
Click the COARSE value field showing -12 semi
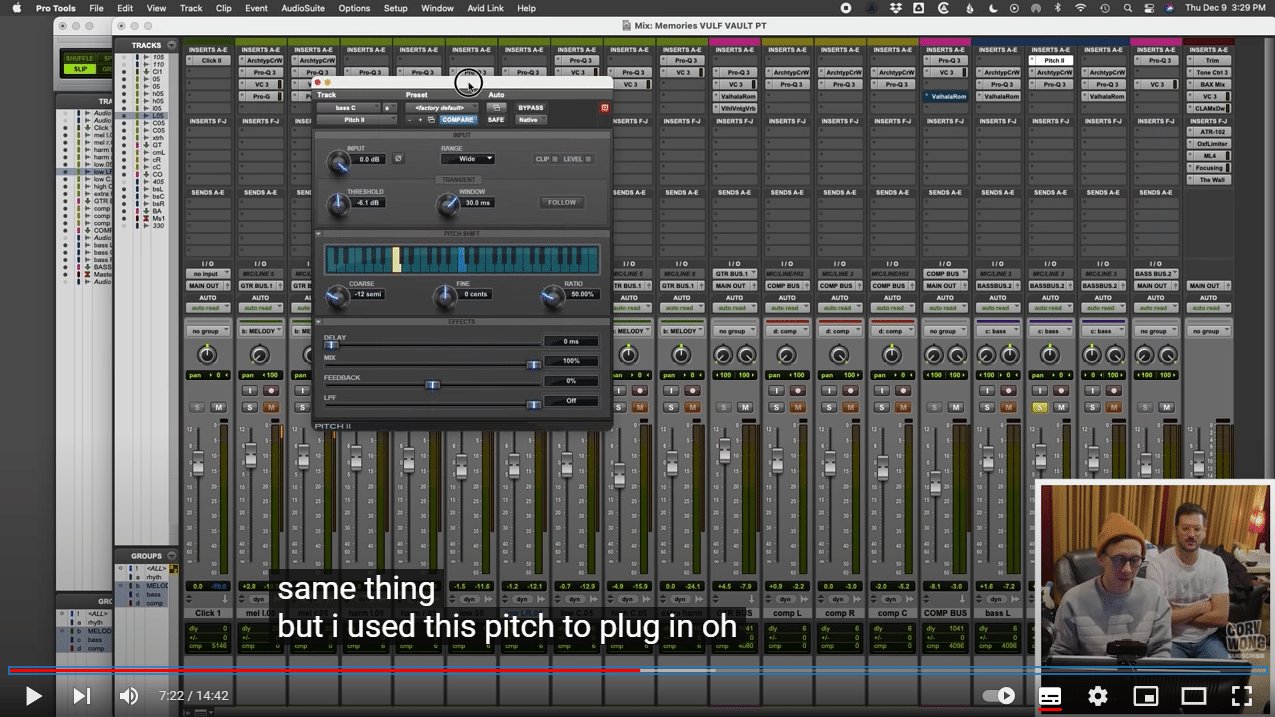pos(367,294)
